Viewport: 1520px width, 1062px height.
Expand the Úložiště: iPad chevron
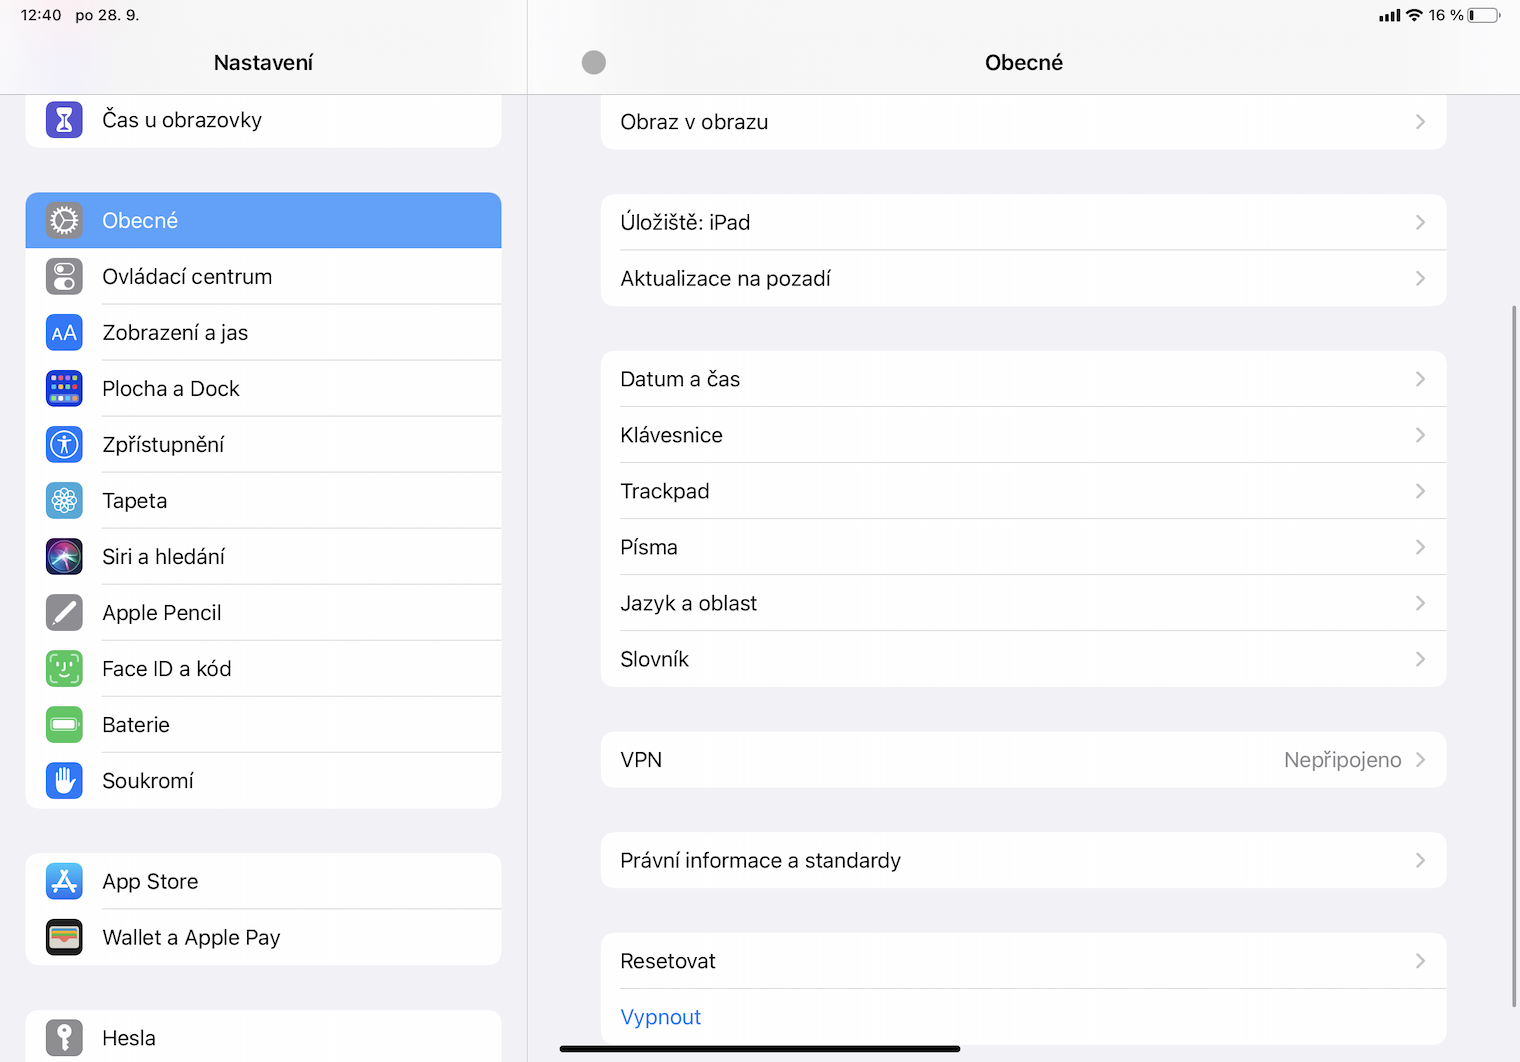coord(1420,222)
